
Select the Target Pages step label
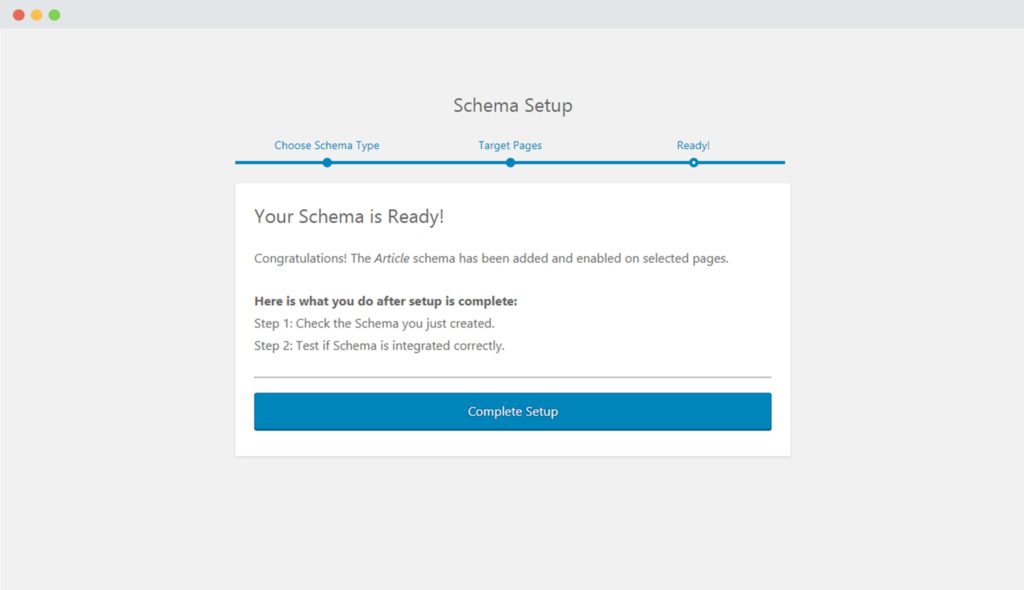[510, 145]
